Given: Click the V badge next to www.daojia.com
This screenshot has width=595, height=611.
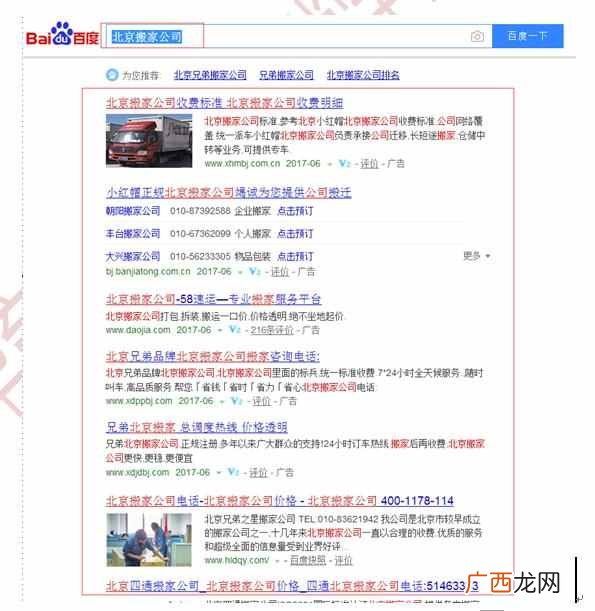Looking at the screenshot, I should [235, 330].
